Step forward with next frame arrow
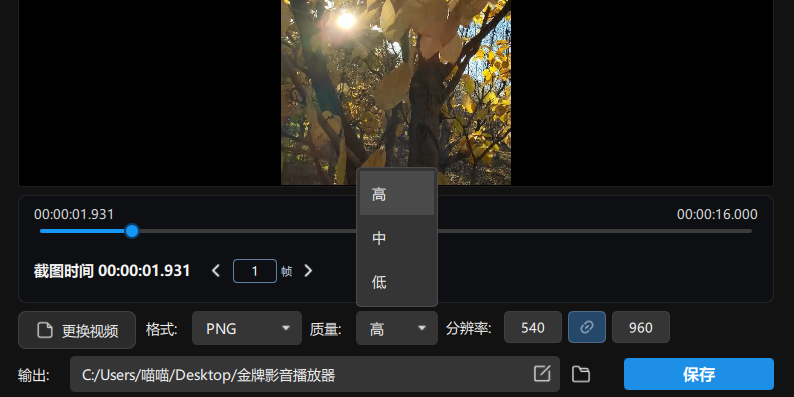Viewport: 794px width, 397px height. [x=308, y=271]
